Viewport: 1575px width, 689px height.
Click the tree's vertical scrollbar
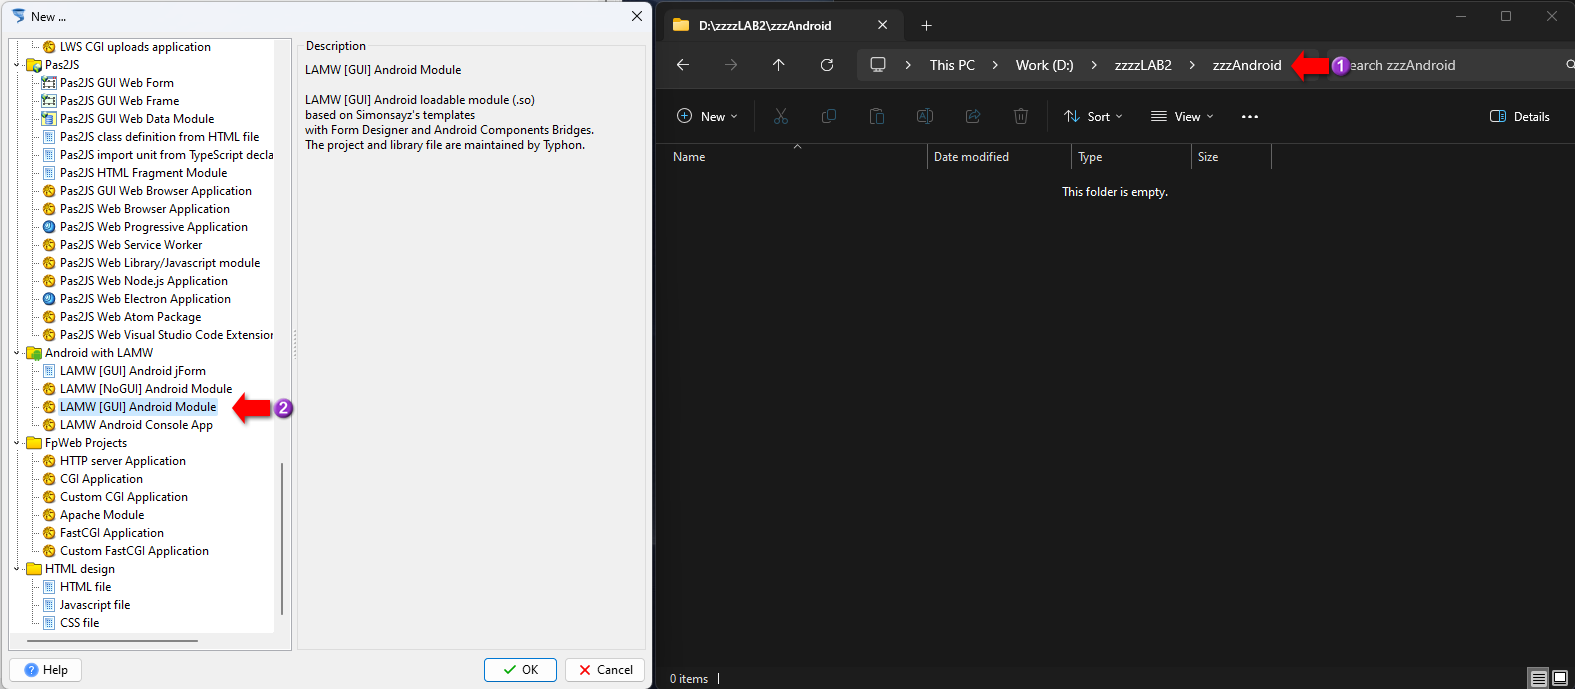pyautogui.click(x=282, y=538)
